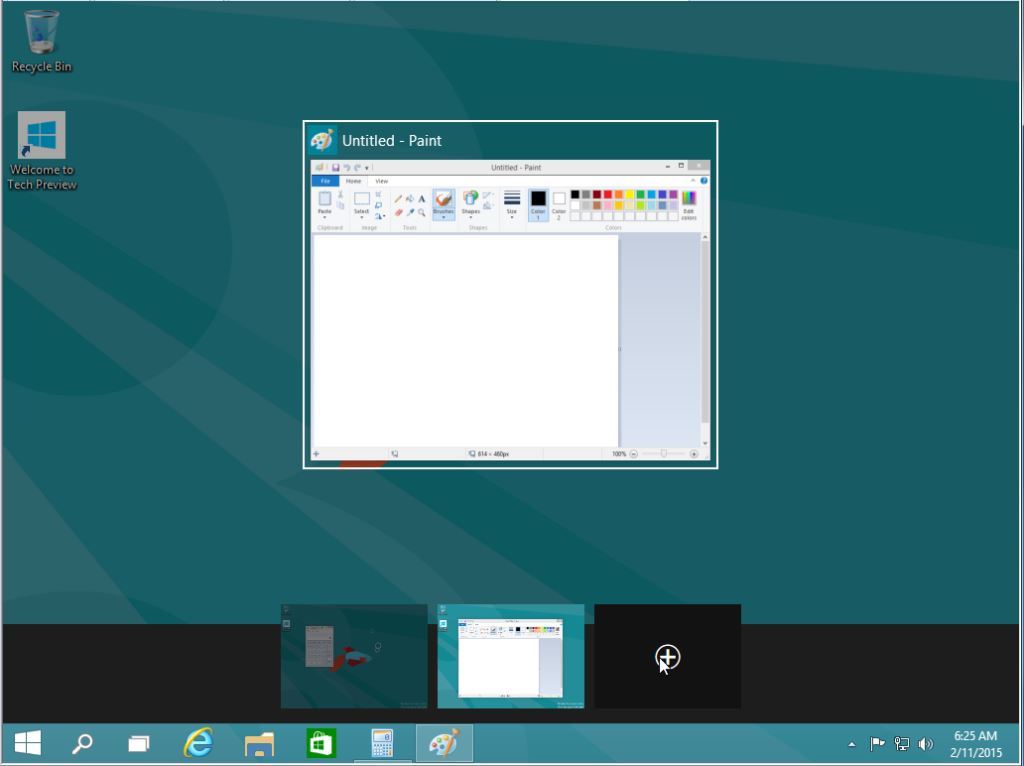
Task: Switch to Calculator on the taskbar
Action: tap(382, 743)
